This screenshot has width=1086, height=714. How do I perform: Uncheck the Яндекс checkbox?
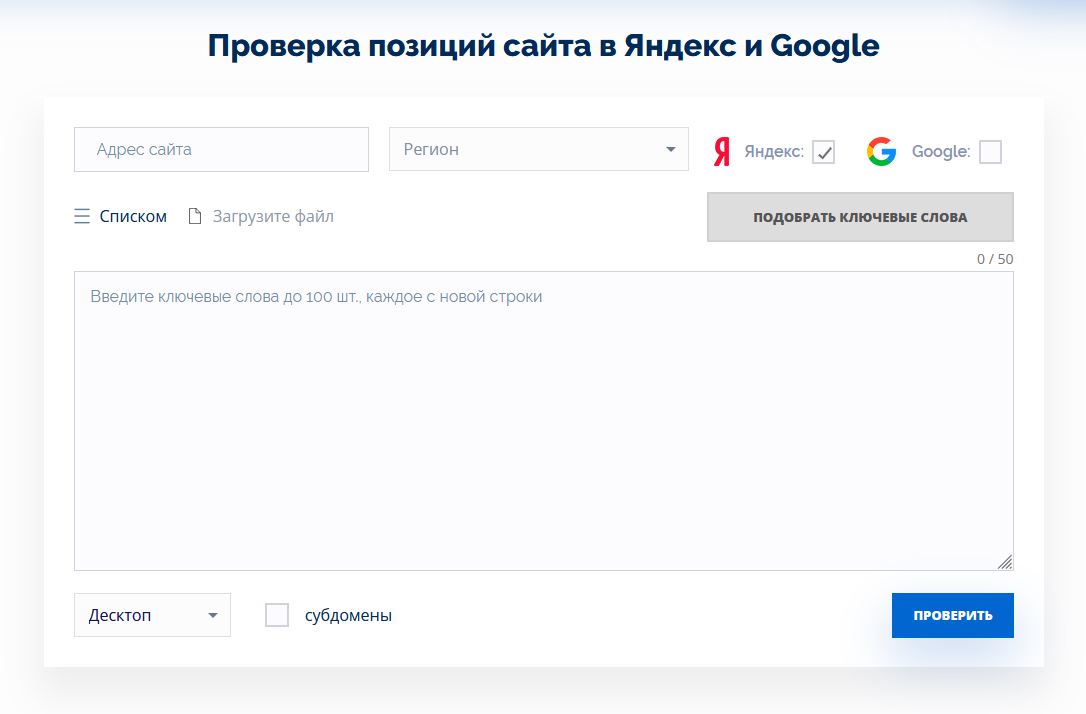coord(824,152)
